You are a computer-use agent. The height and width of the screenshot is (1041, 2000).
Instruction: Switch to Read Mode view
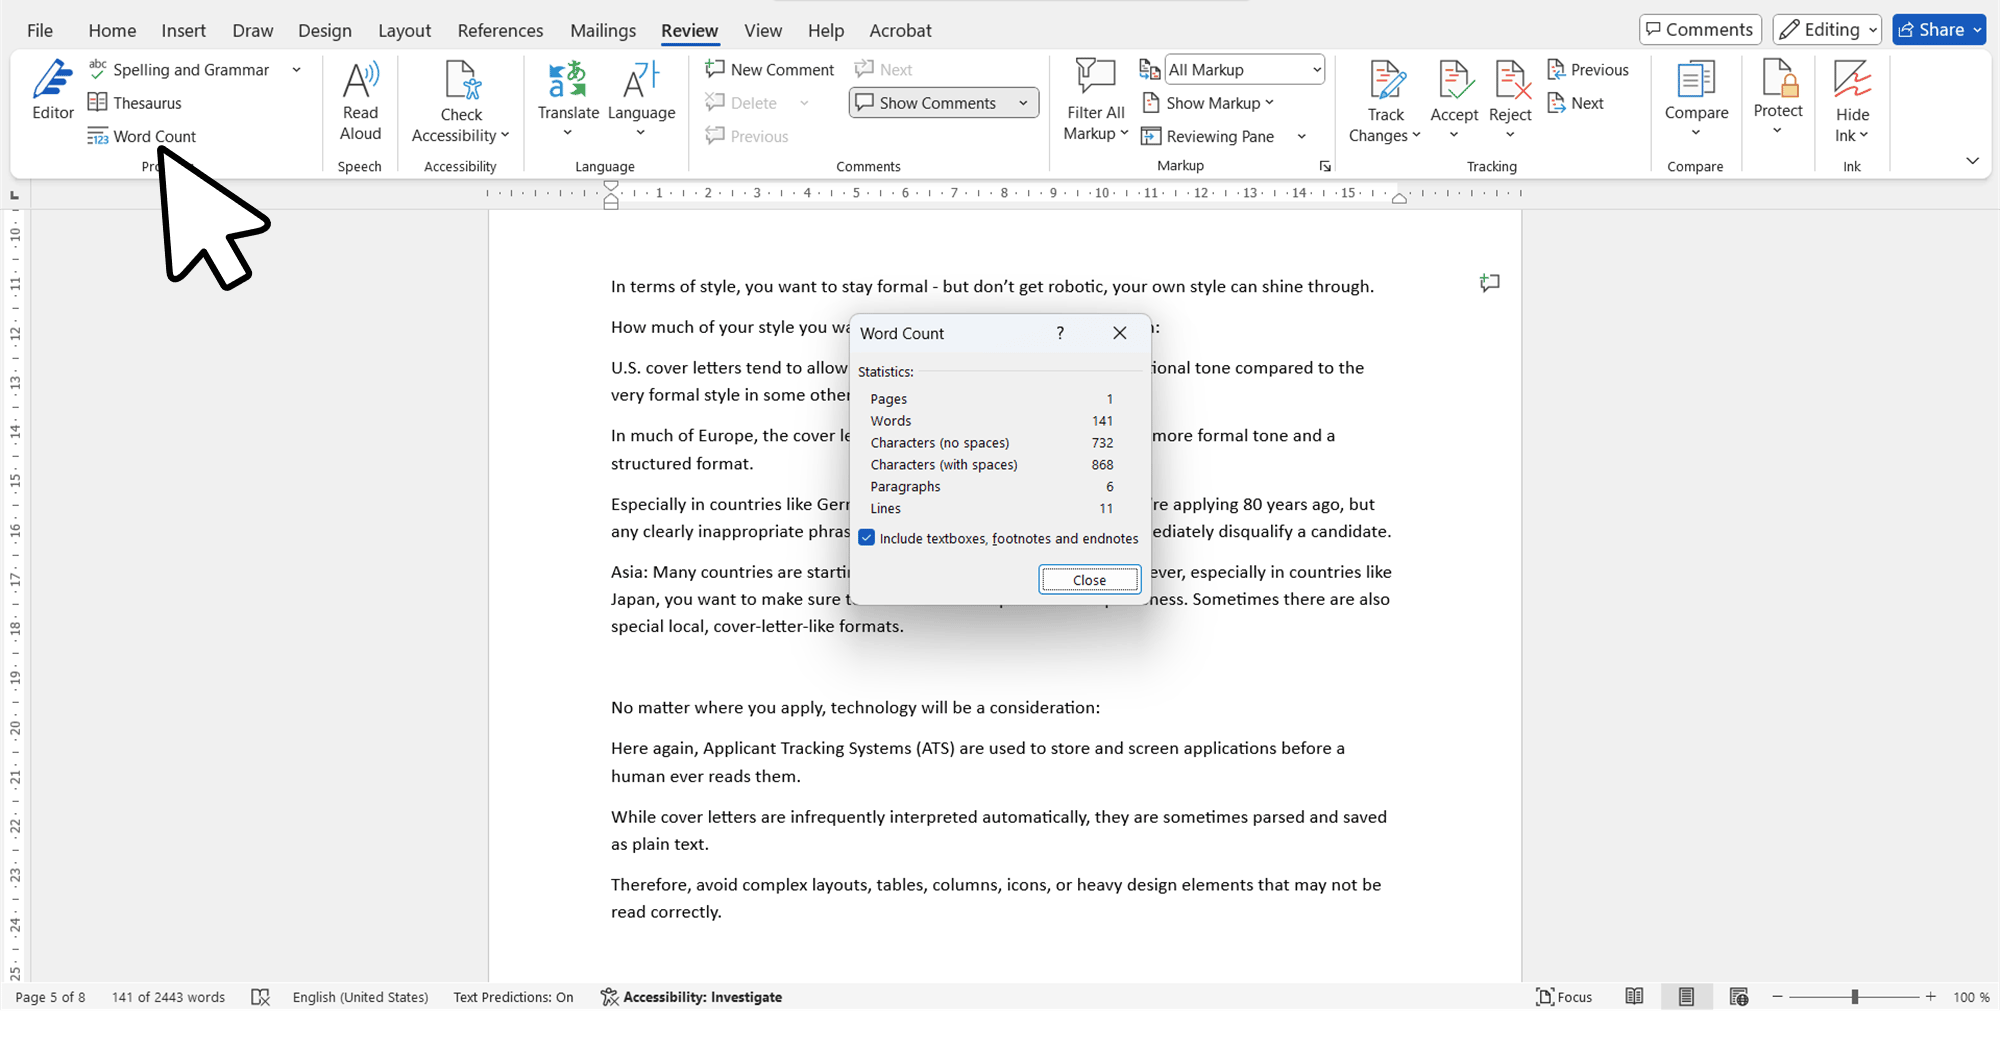1634,997
